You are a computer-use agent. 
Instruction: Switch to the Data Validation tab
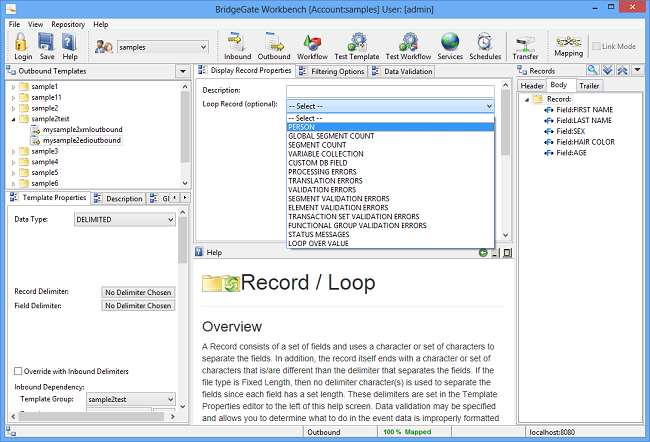[403, 71]
